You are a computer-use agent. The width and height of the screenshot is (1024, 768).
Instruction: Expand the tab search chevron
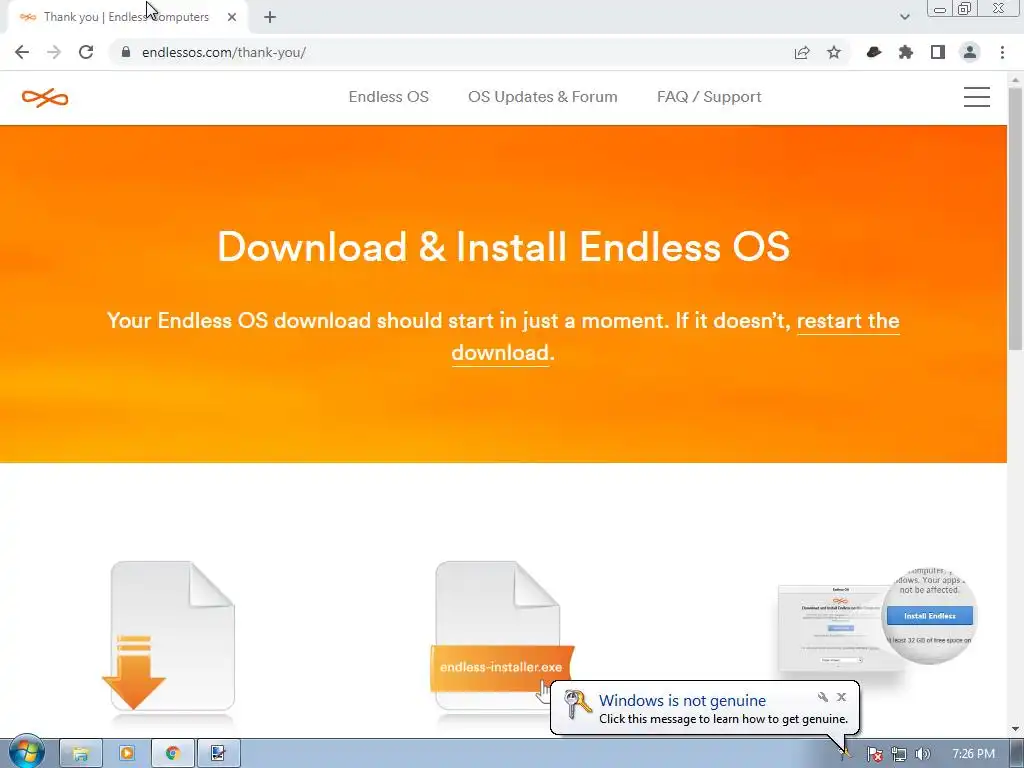[904, 17]
